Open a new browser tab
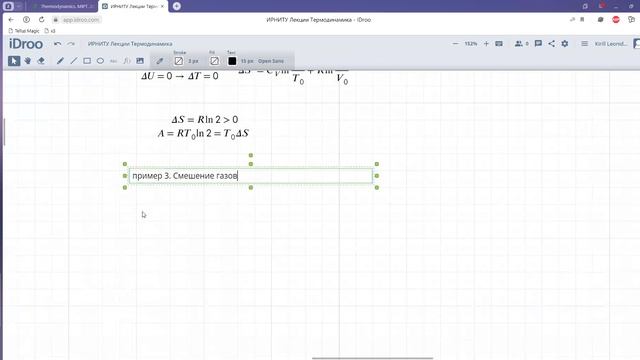The height and width of the screenshot is (360, 640). tap(176, 6)
